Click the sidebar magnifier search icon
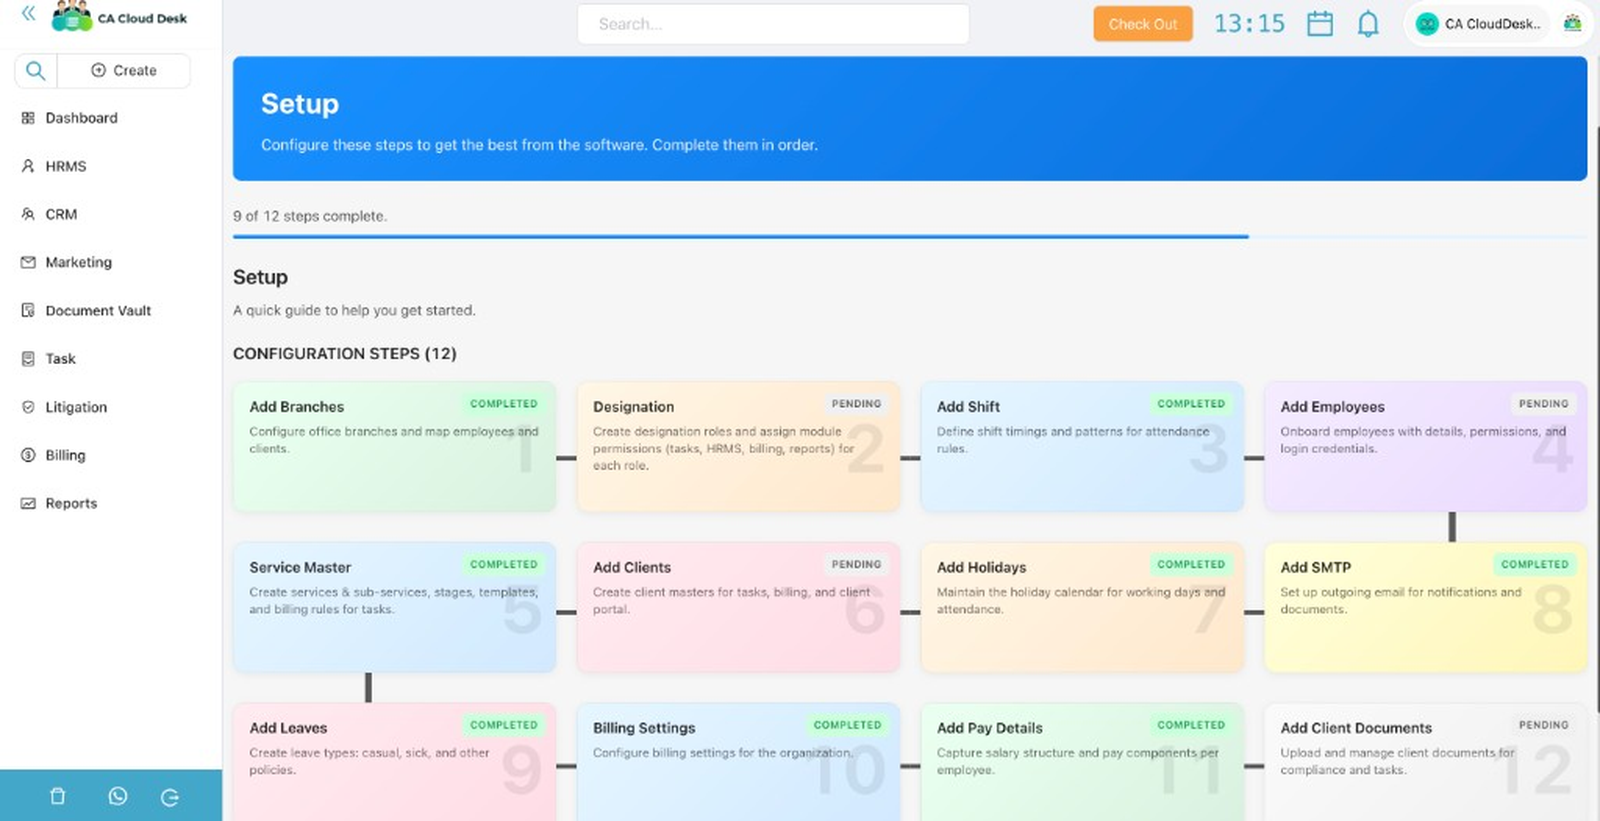The width and height of the screenshot is (1600, 821). [35, 71]
